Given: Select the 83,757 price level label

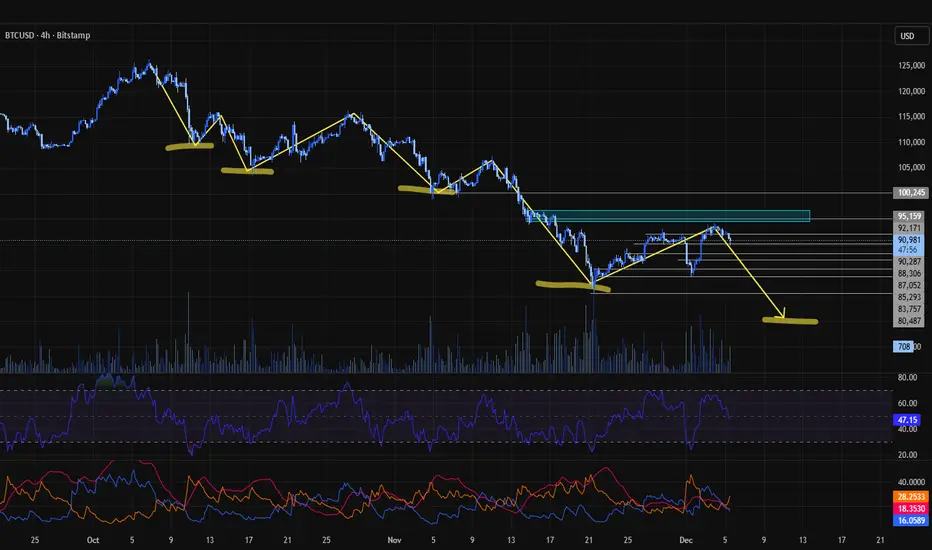Looking at the screenshot, I should click(x=909, y=309).
